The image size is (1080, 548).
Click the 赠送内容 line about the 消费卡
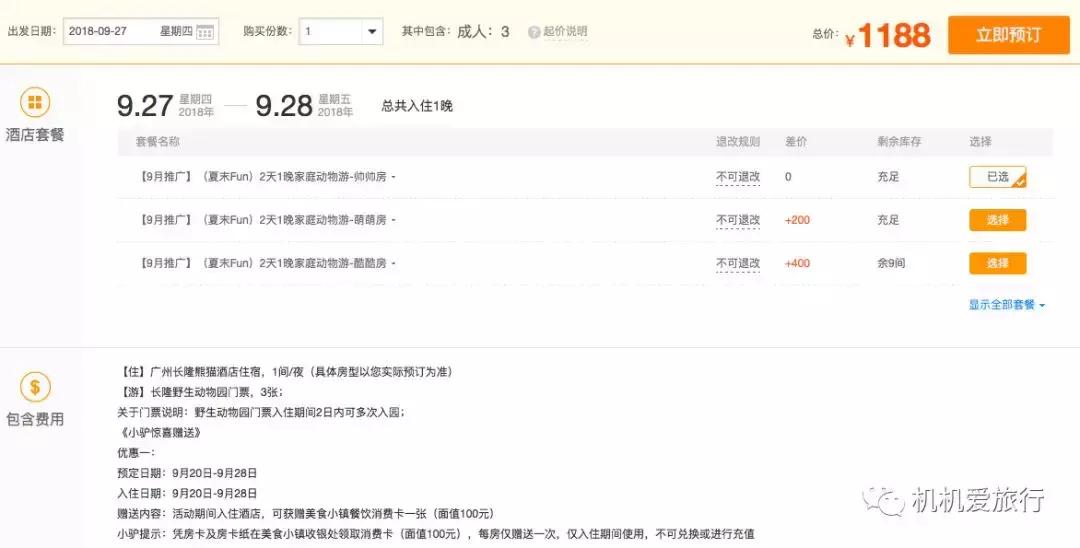306,514
